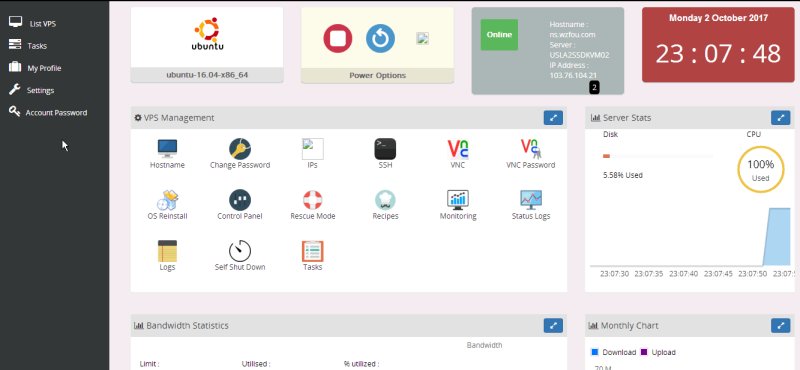Click the broken image icon in Power Options

(422, 39)
